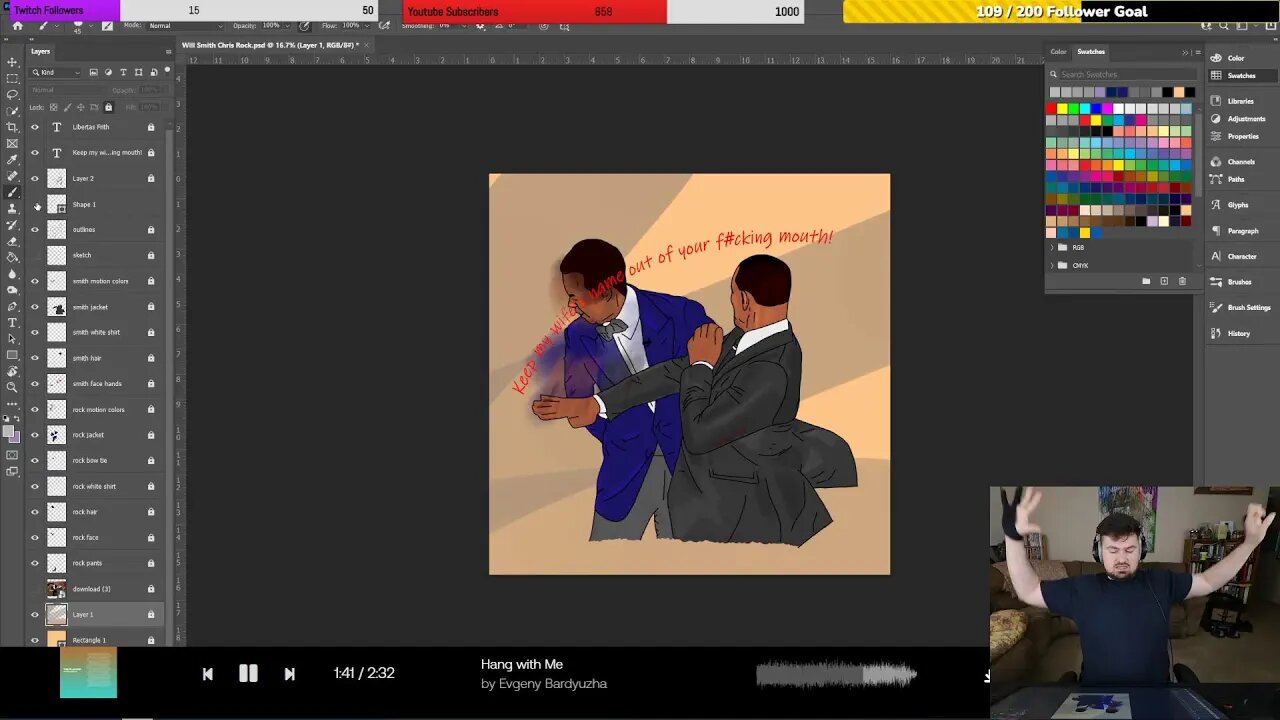Image resolution: width=1280 pixels, height=720 pixels.
Task: Switch to the Color tab
Action: click(1058, 52)
